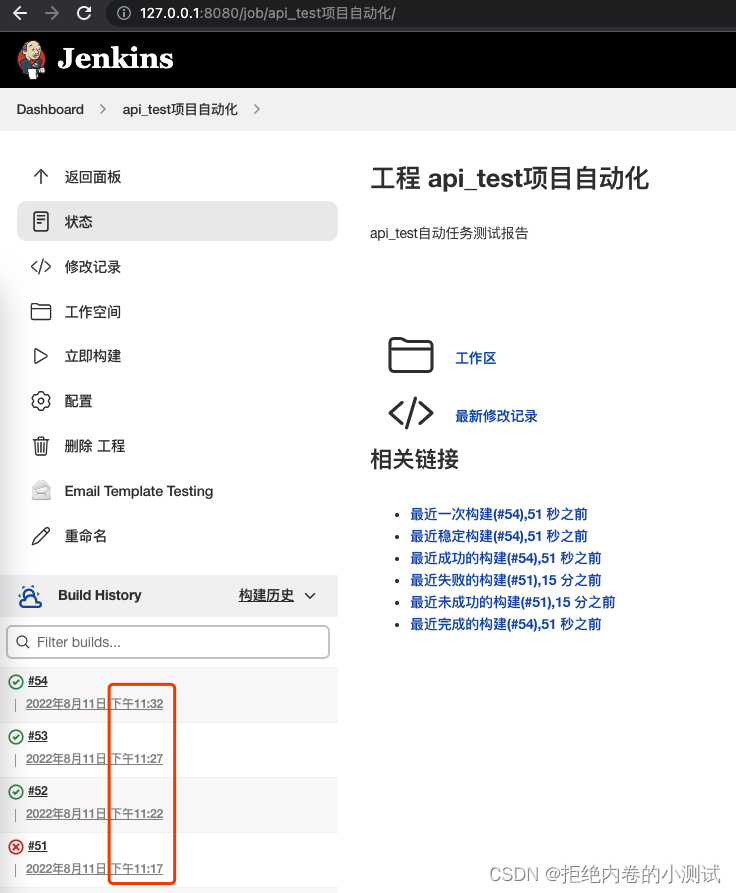The height and width of the screenshot is (893, 736).
Task: Open 最近失败的构建(#51) link
Action: click(x=506, y=580)
